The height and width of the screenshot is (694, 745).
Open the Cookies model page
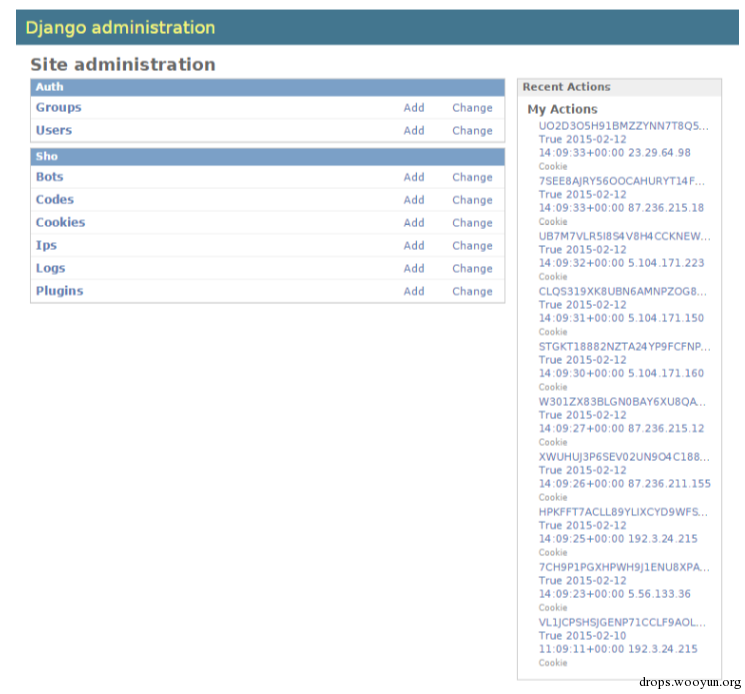tap(60, 222)
